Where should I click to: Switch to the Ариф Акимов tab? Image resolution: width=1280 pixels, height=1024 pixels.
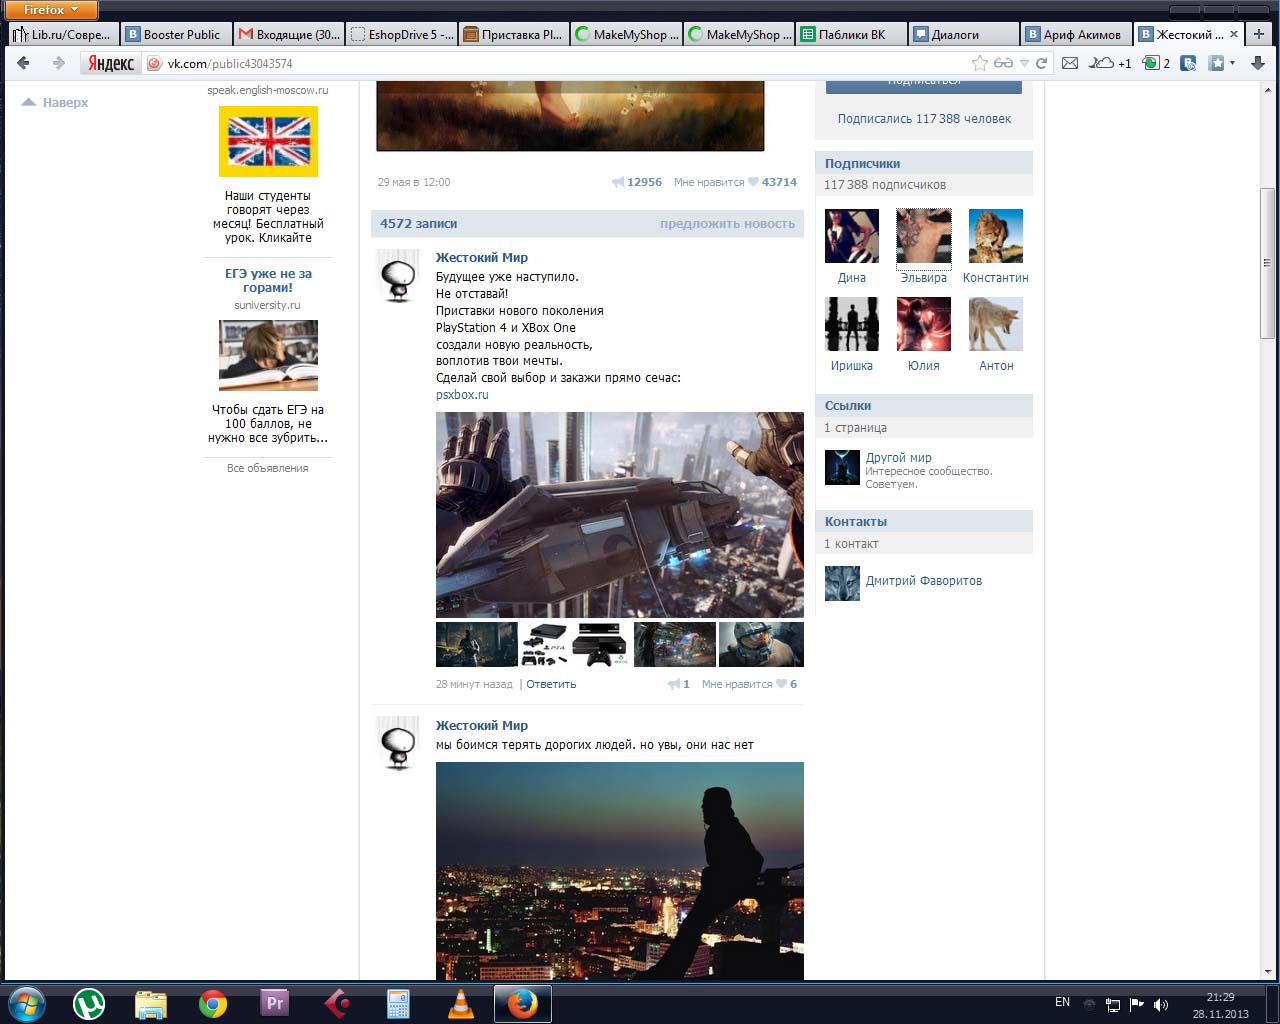pyautogui.click(x=1078, y=34)
